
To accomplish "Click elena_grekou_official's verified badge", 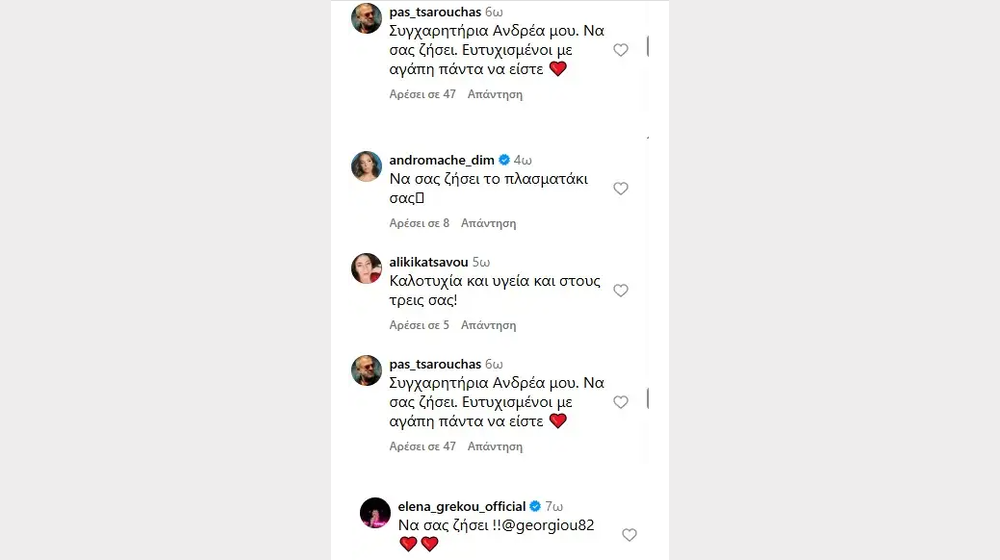I will pos(535,506).
